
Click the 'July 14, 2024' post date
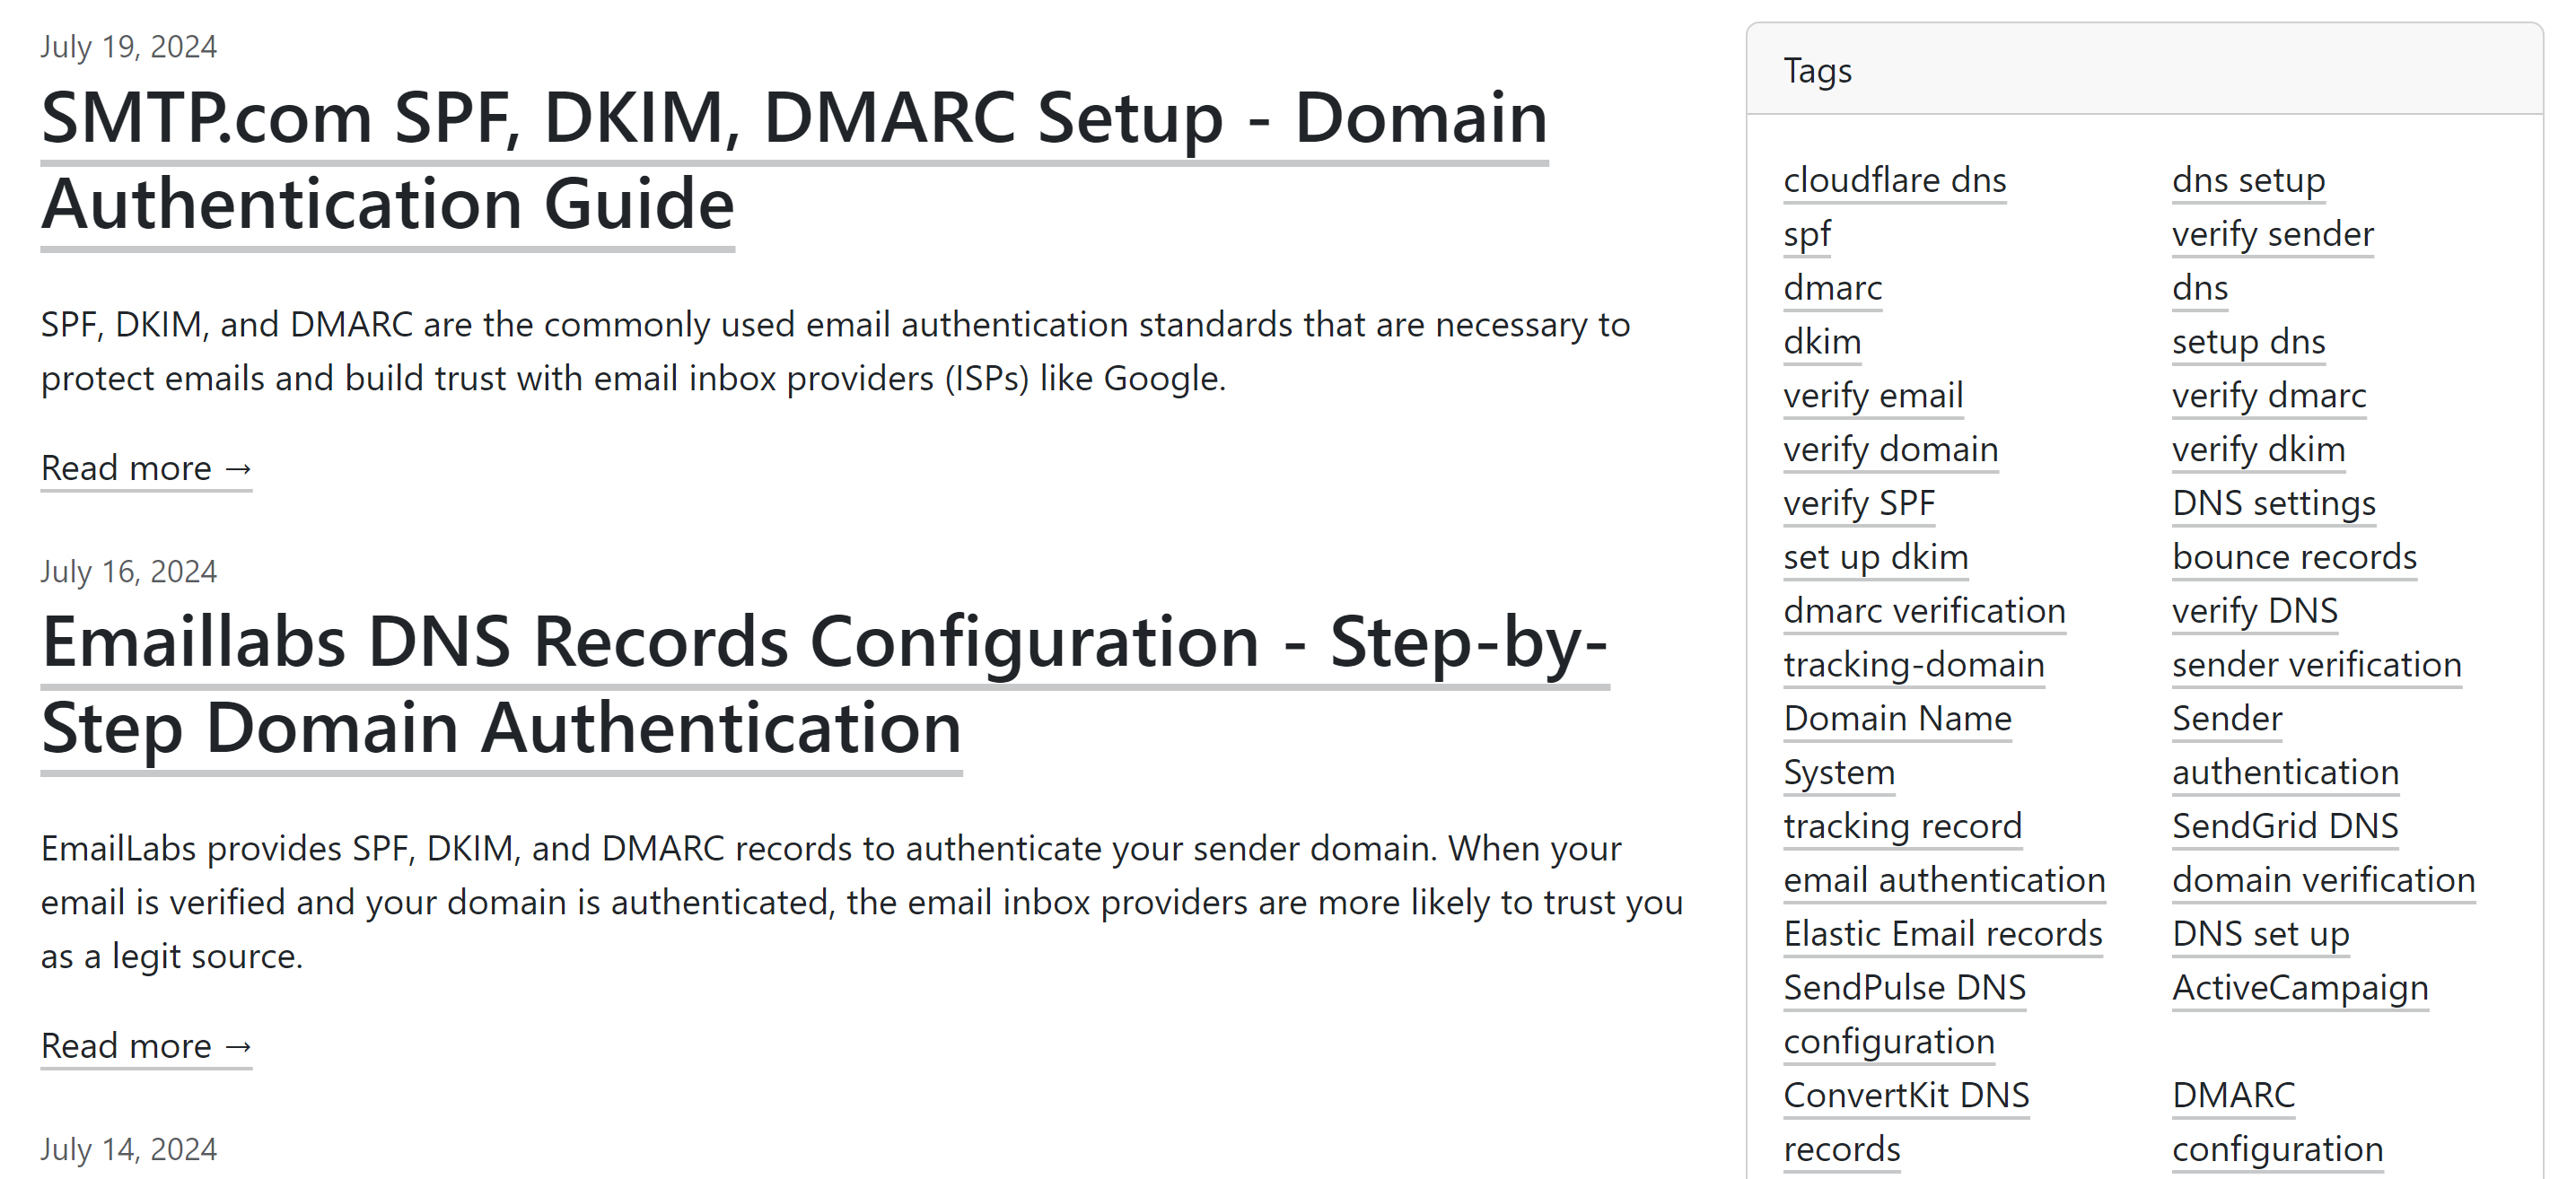coord(128,1150)
